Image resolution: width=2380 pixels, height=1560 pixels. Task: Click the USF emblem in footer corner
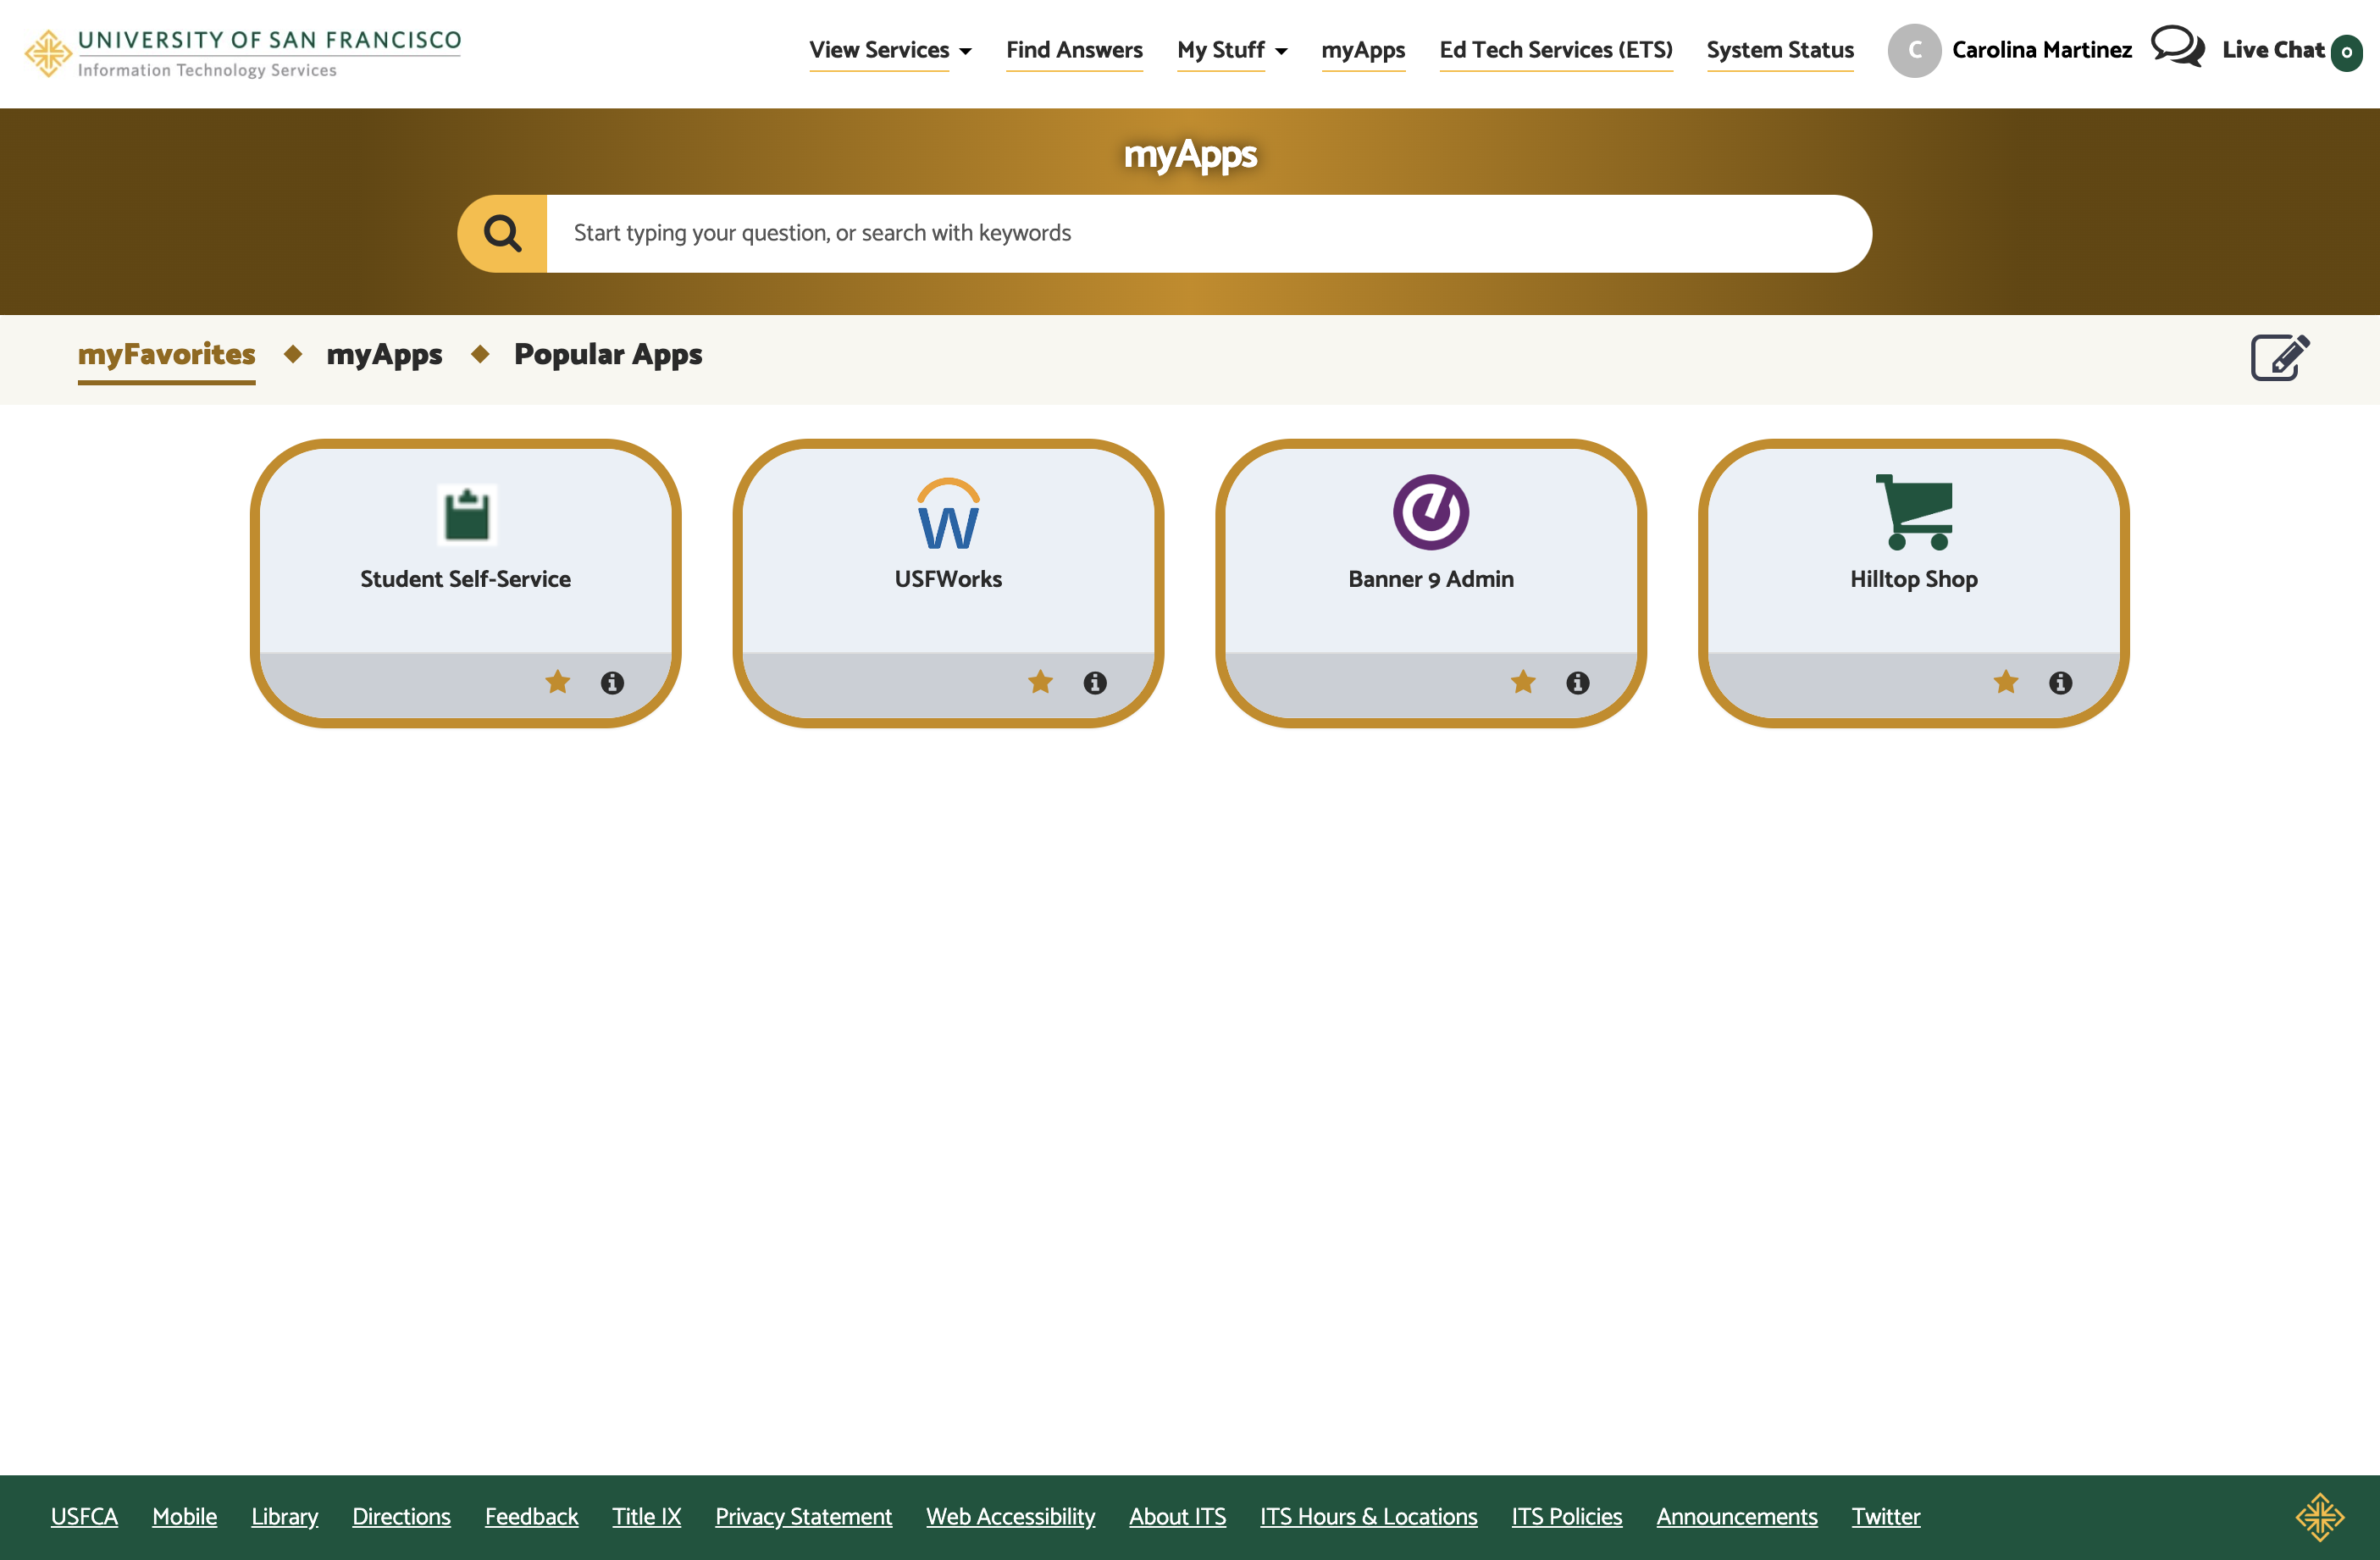click(2320, 1517)
